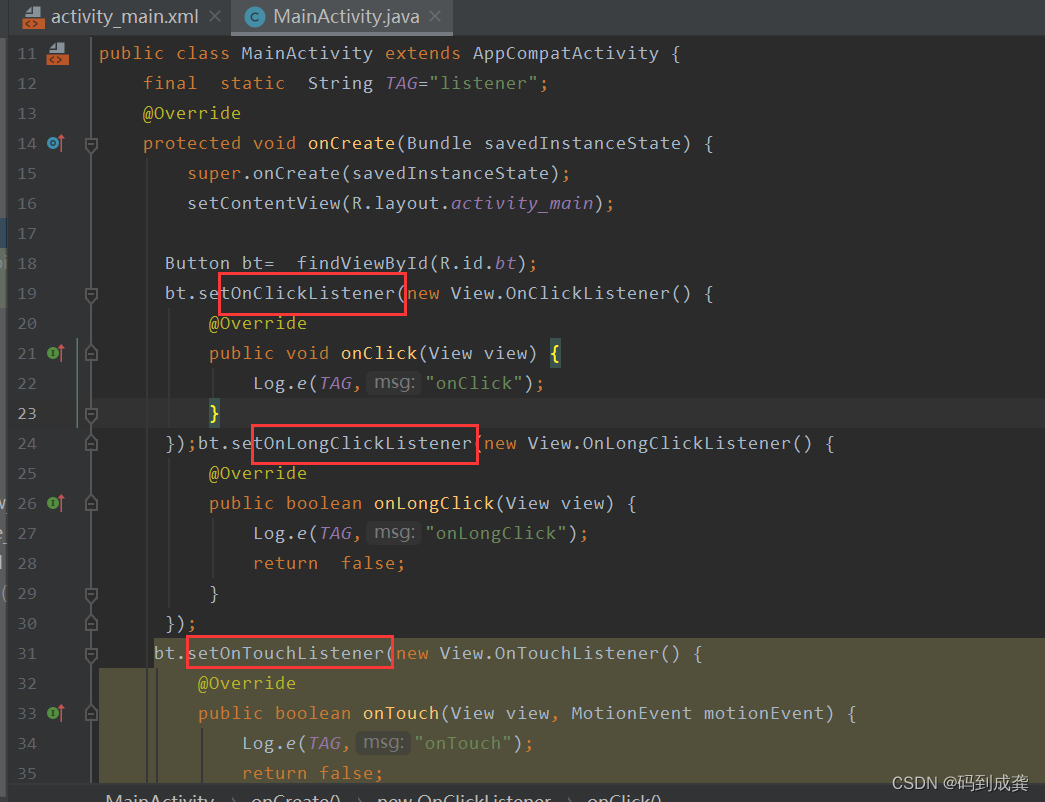Click setOnLongClickListener on line 24

coord(351,443)
